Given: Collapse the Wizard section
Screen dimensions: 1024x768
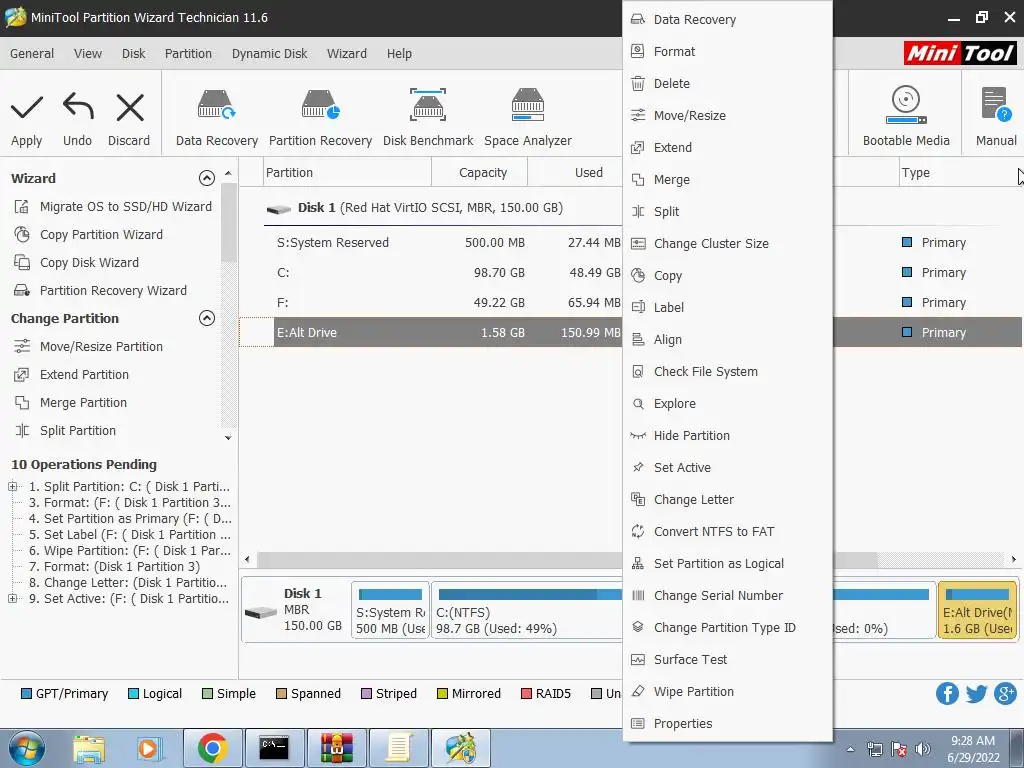Looking at the screenshot, I should [206, 178].
